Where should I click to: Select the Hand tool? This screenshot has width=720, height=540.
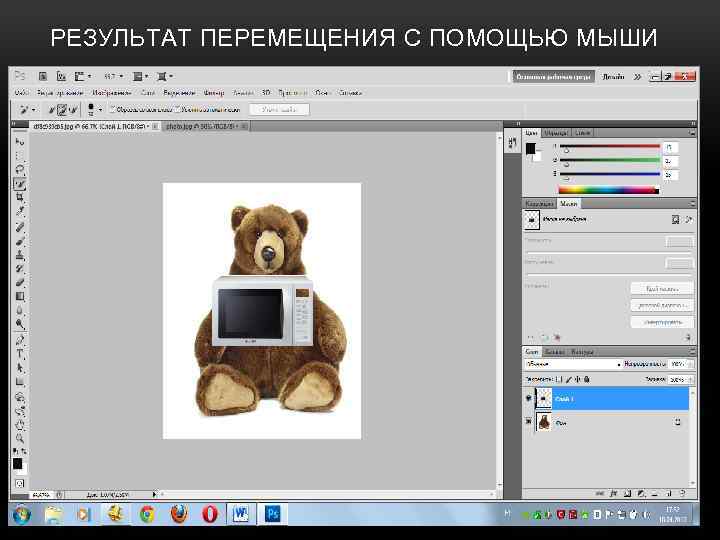(x=19, y=425)
